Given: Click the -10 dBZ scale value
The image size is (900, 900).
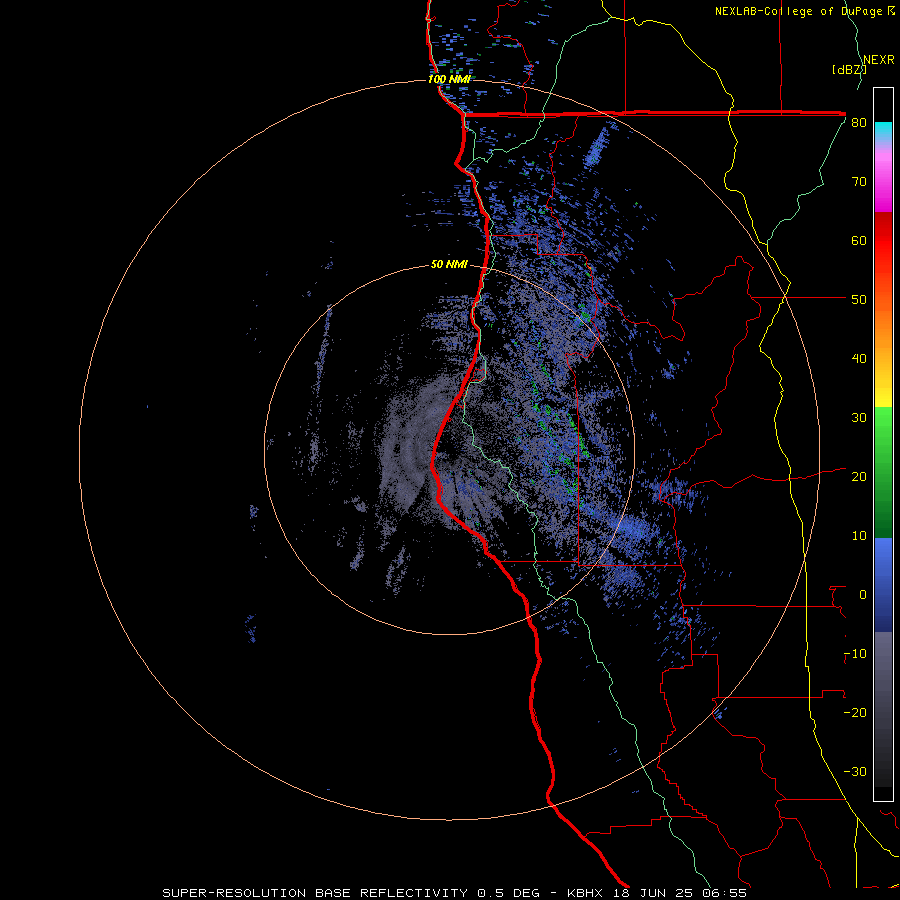Looking at the screenshot, I should pos(855,654).
